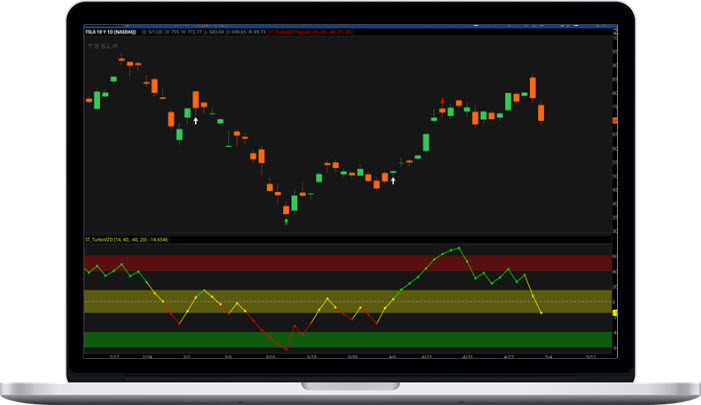Image resolution: width=701 pixels, height=405 pixels.
Task: Click the yellow value marker on indicator axis
Action: 614,313
